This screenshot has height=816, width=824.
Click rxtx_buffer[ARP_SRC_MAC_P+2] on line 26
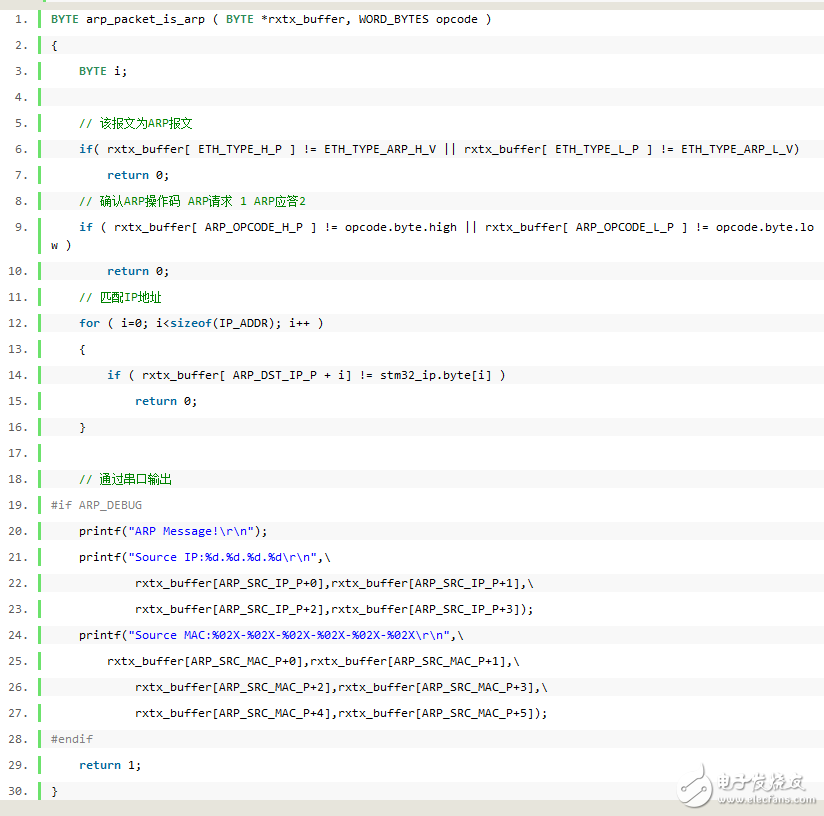235,687
